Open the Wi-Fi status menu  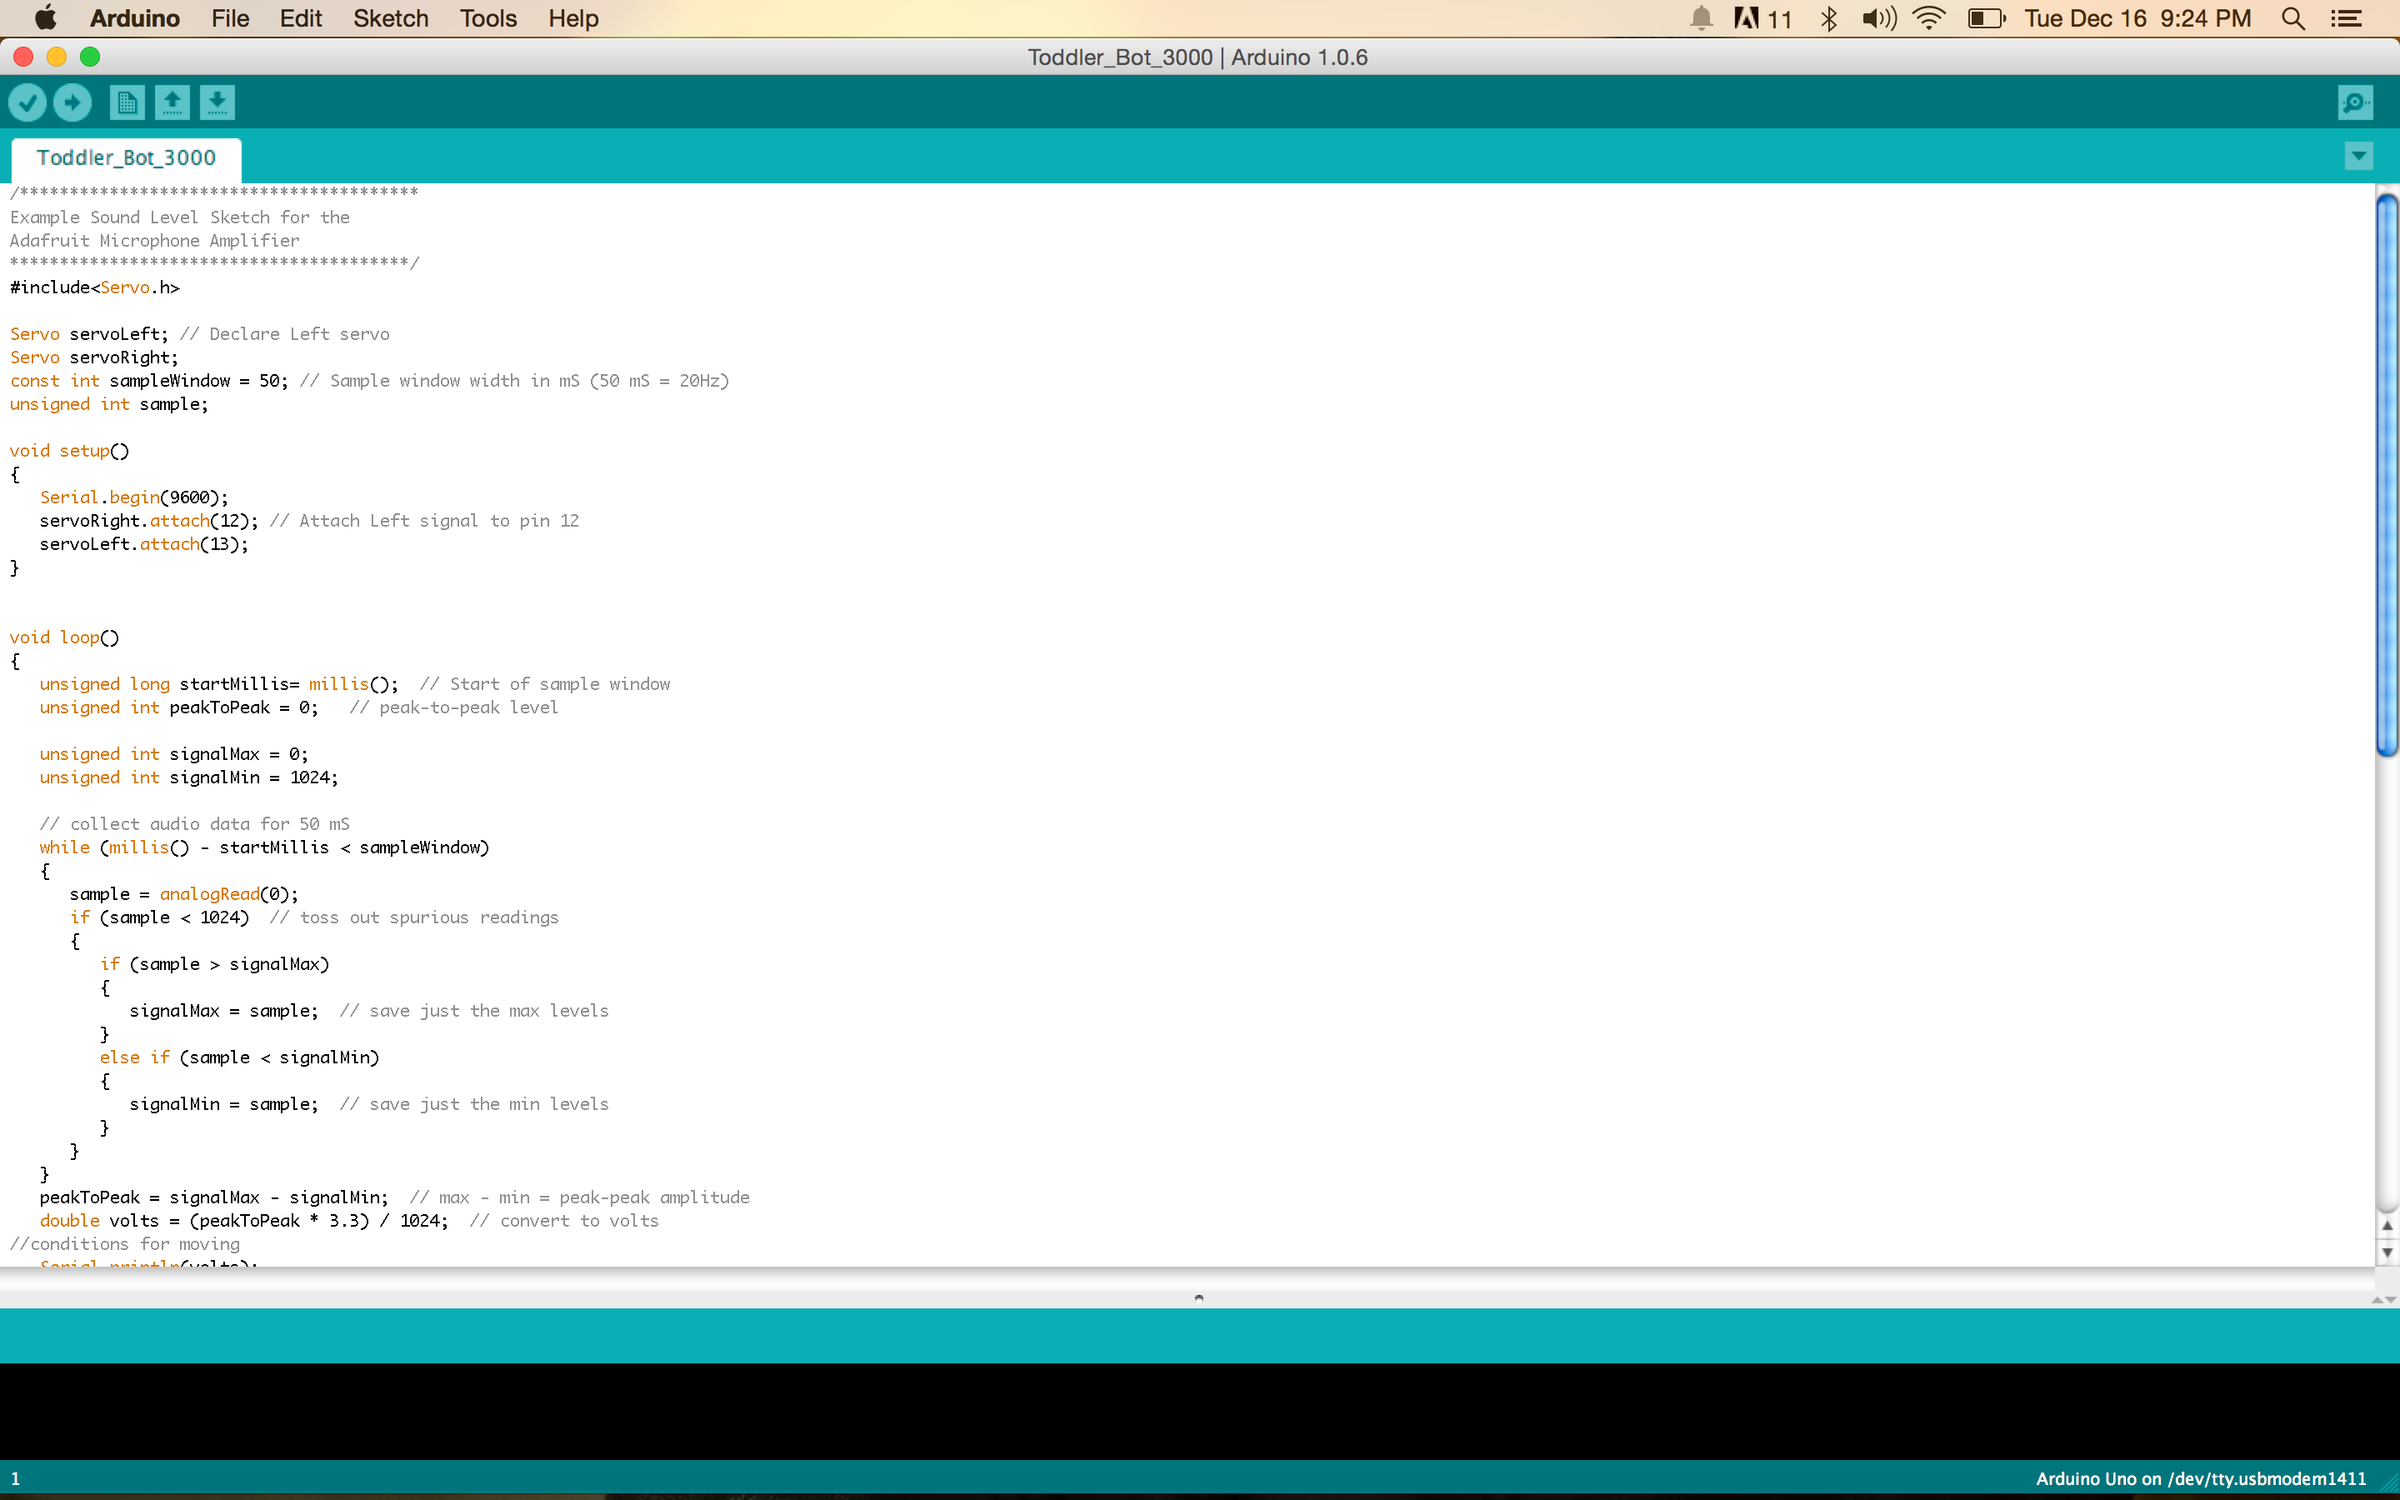tap(1928, 19)
